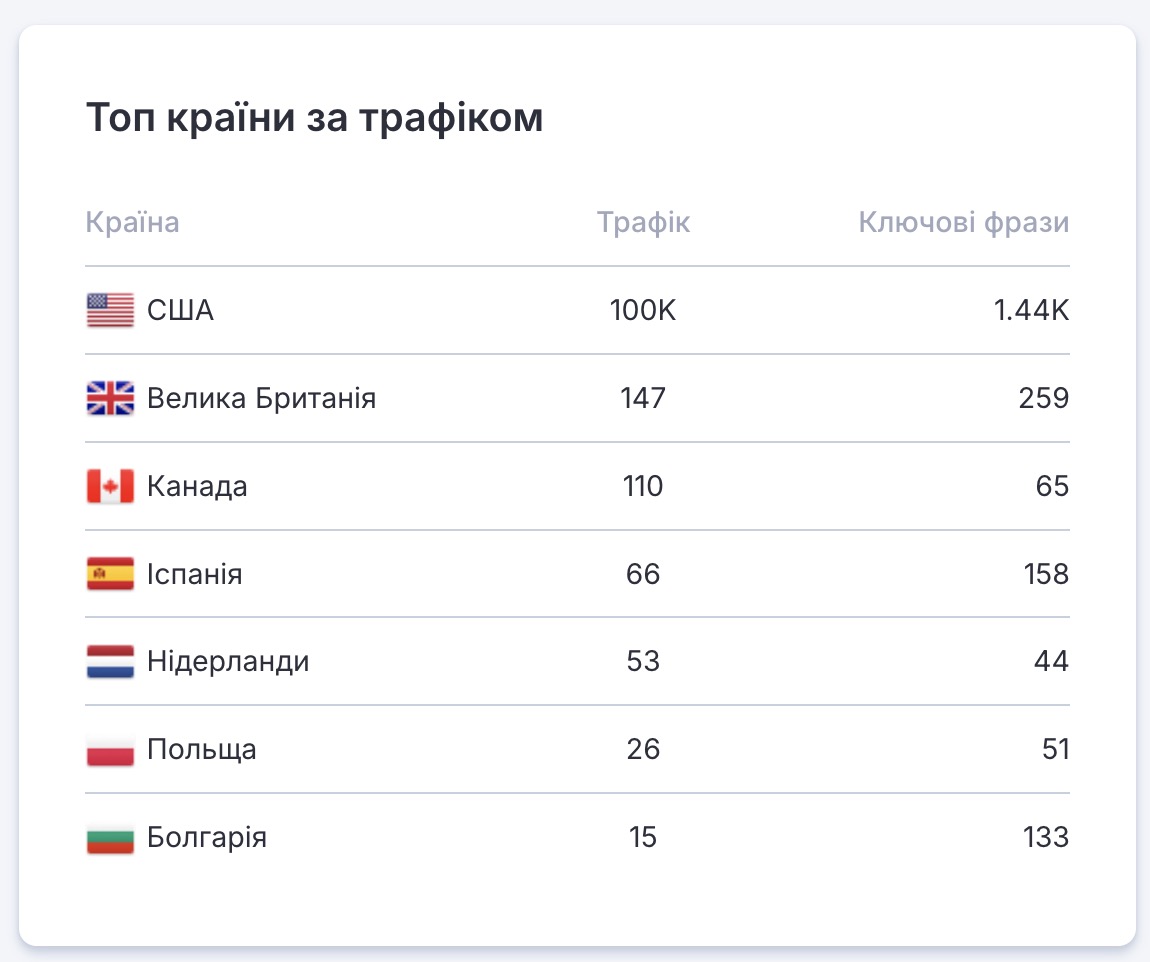Open the Велика Британія country link

[261, 399]
